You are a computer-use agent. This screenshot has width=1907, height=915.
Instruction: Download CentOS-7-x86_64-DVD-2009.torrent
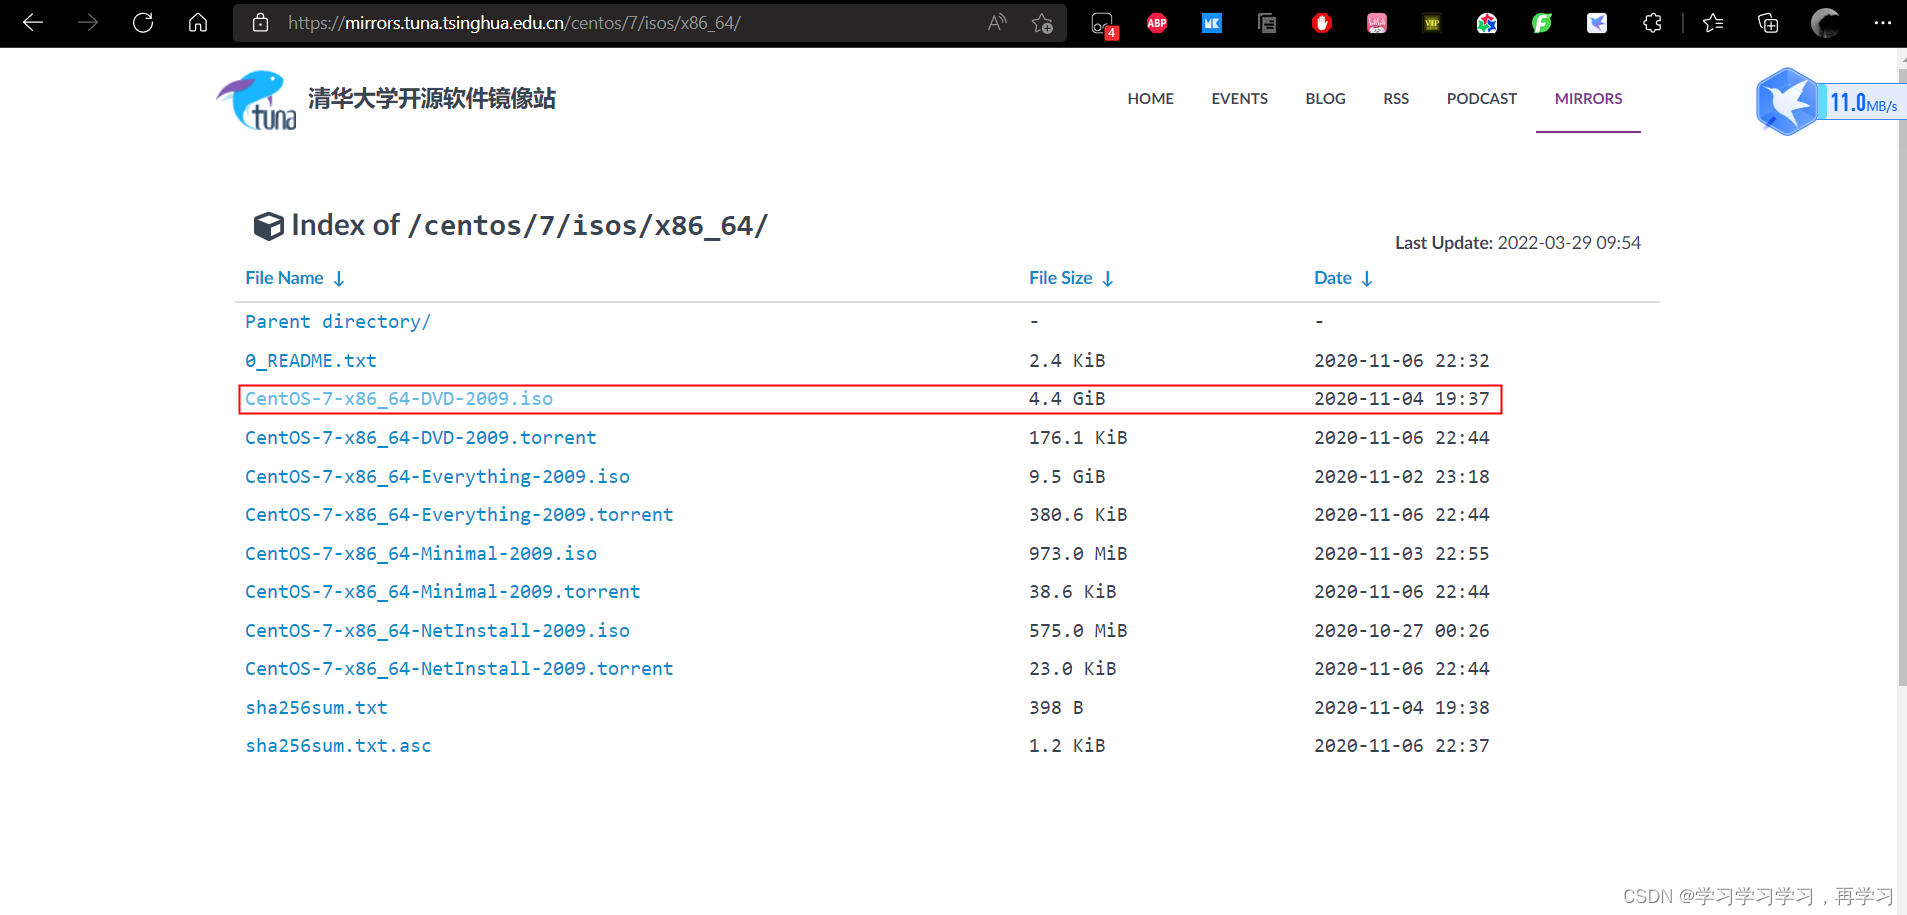421,438
